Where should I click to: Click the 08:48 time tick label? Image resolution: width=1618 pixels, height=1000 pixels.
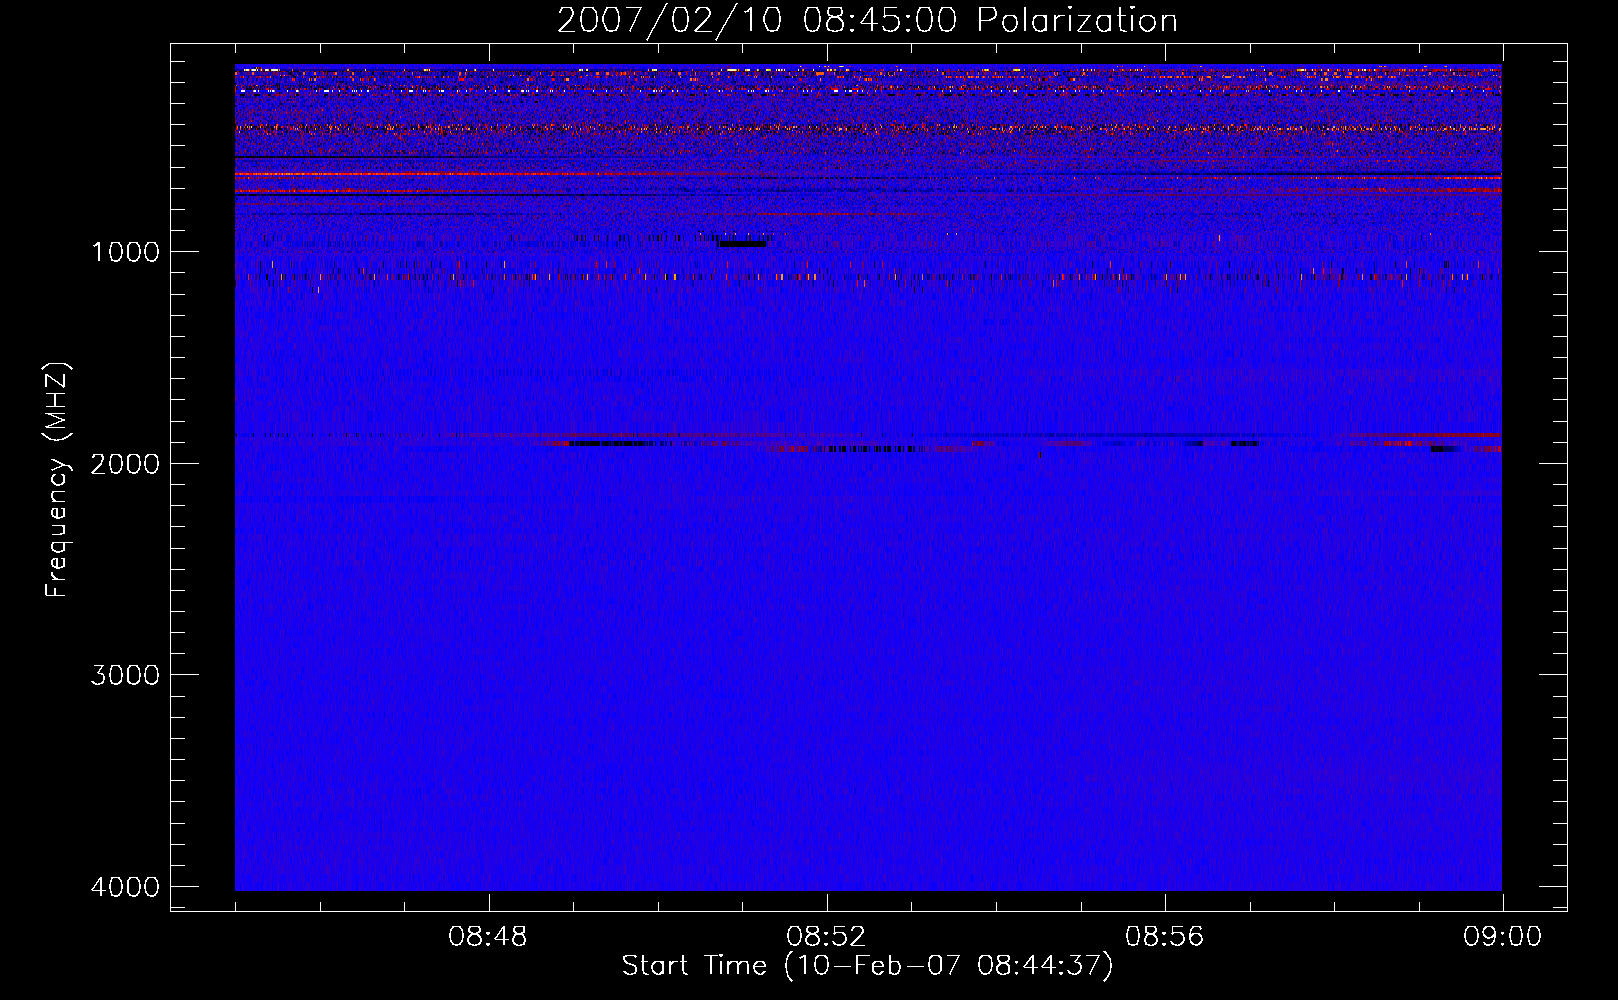(x=488, y=937)
